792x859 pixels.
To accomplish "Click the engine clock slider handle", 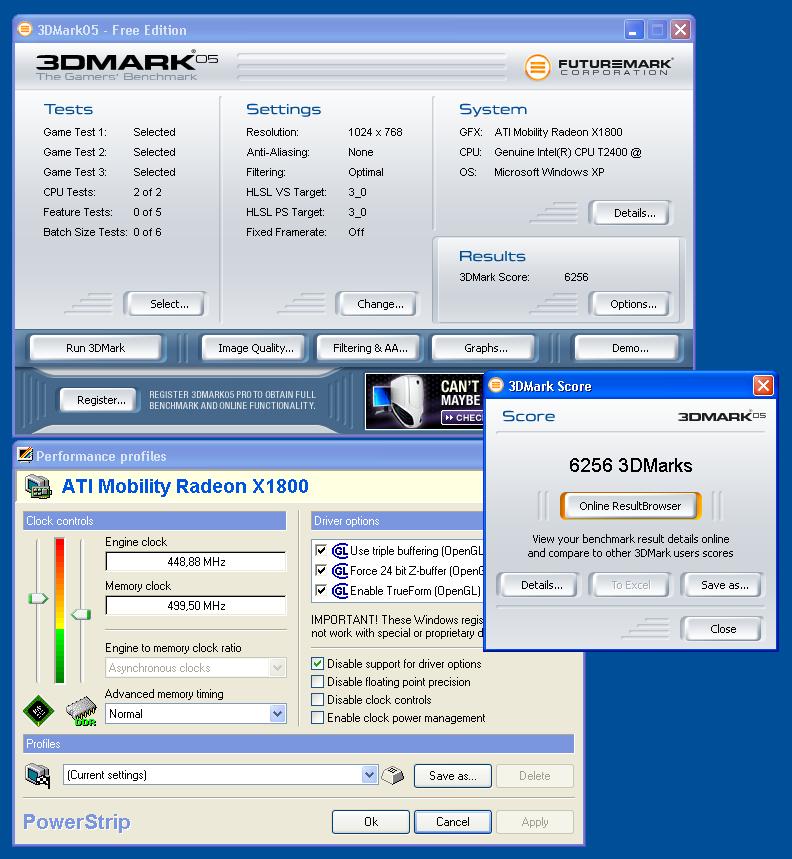I will click(x=38, y=598).
